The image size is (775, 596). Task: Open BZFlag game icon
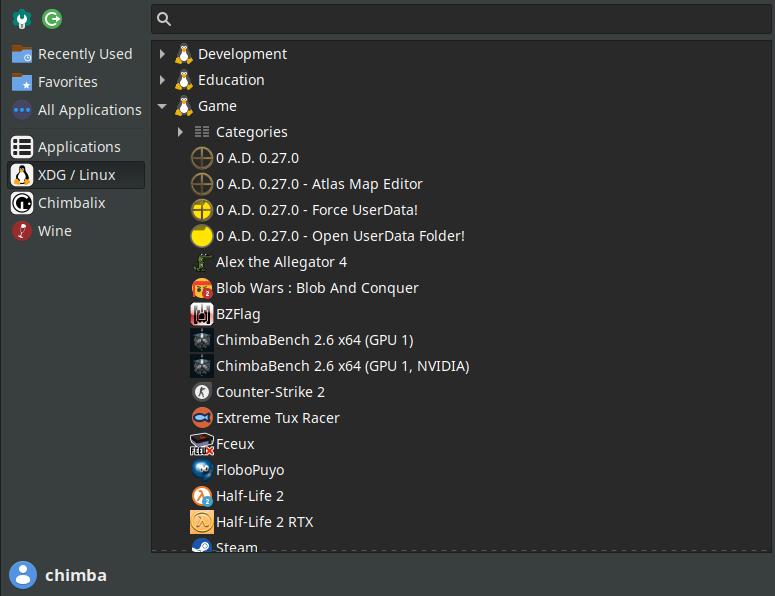tap(202, 314)
